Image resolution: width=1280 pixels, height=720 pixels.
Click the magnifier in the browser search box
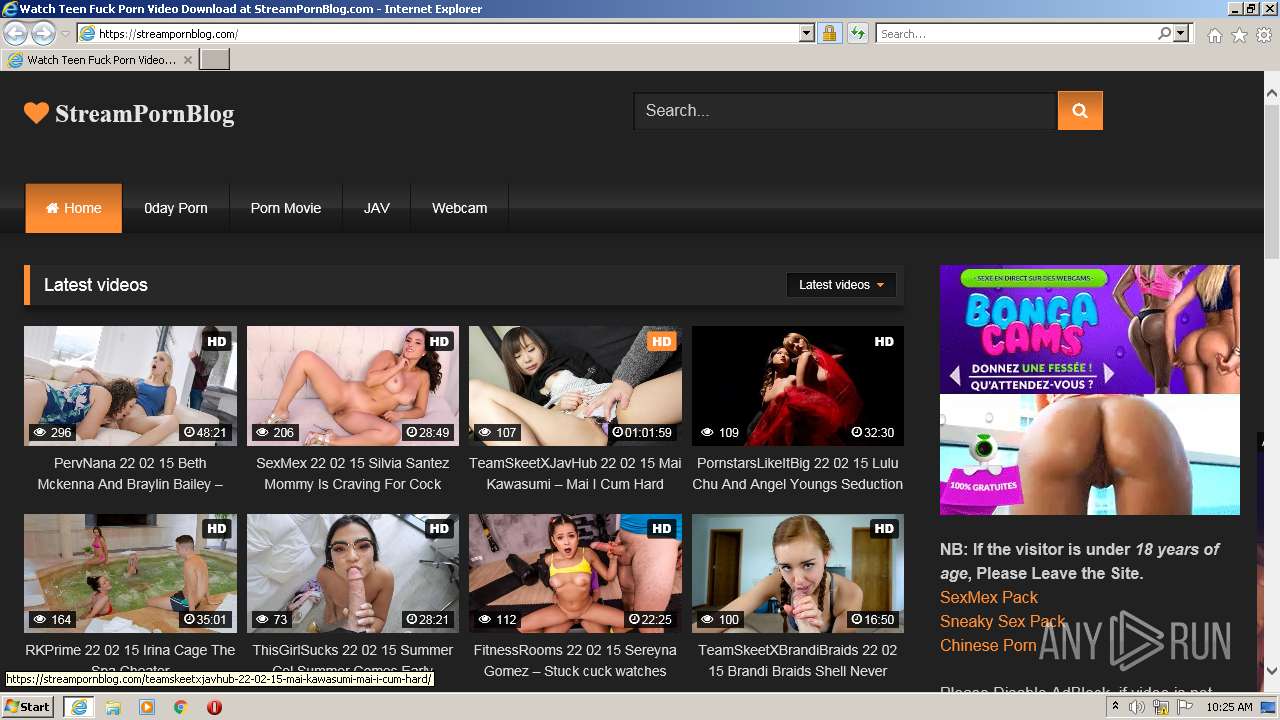click(1164, 33)
